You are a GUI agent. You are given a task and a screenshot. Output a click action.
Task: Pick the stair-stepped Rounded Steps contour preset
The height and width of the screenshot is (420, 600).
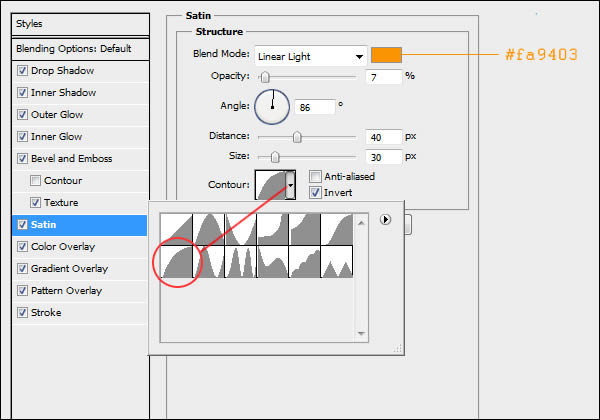[x=305, y=263]
